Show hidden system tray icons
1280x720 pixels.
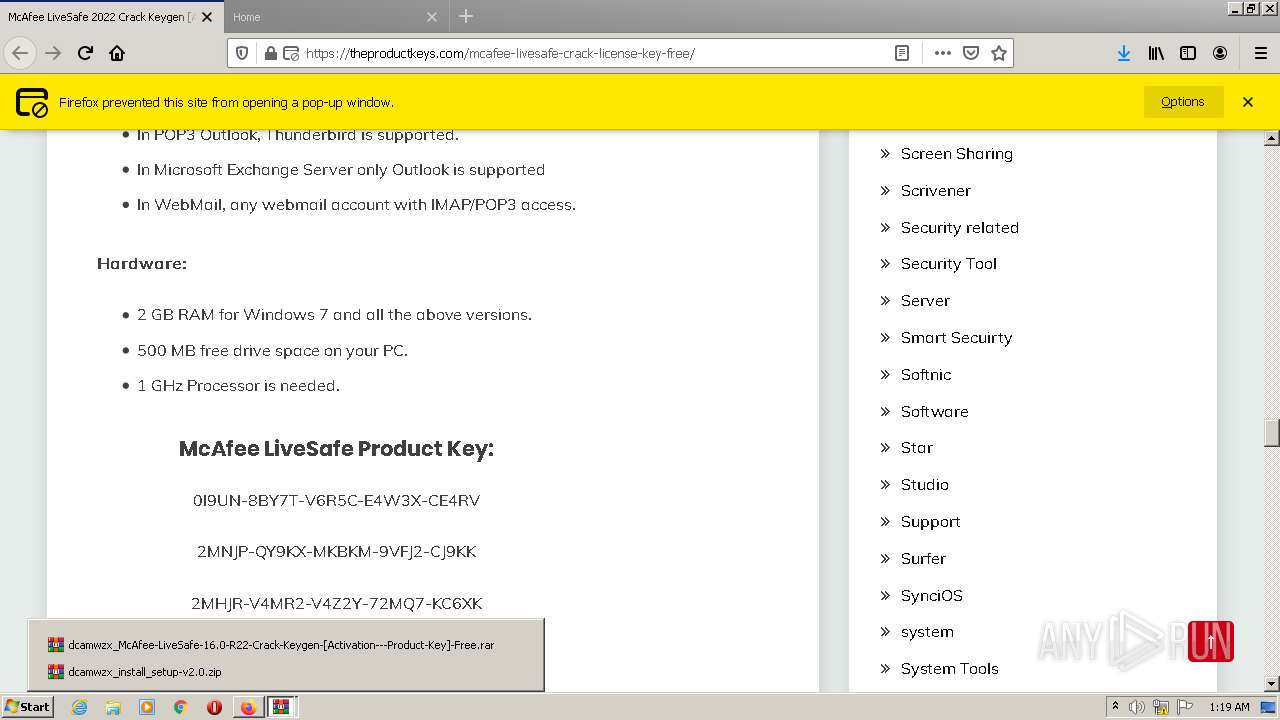coord(1115,707)
